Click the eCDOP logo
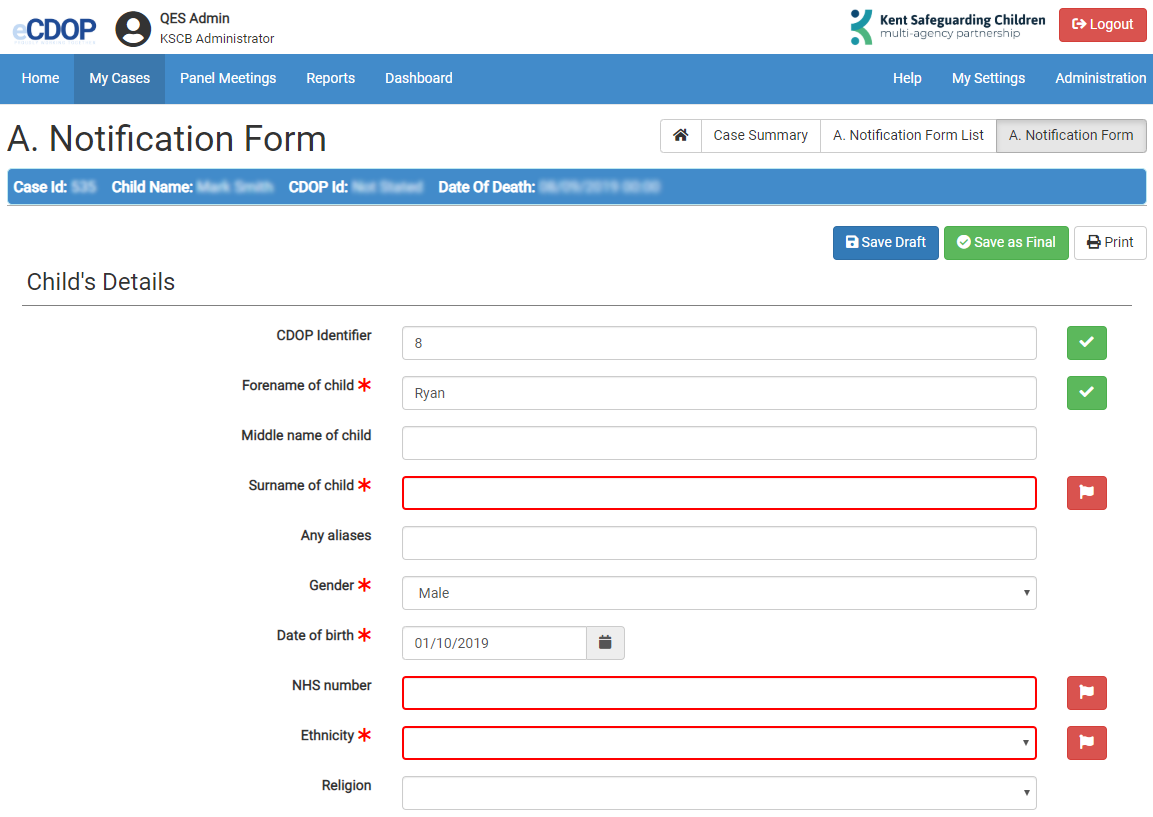The height and width of the screenshot is (817, 1153). (54, 30)
